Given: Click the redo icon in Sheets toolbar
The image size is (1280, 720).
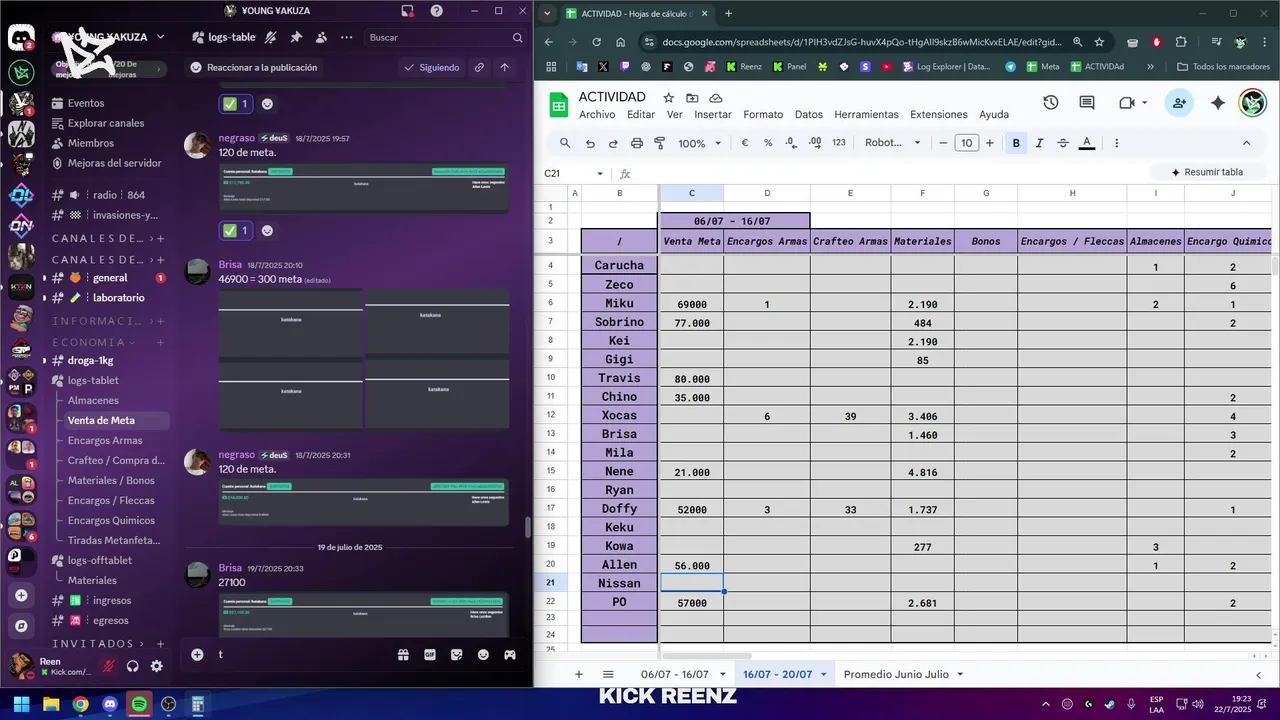Looking at the screenshot, I should click(x=613, y=143).
